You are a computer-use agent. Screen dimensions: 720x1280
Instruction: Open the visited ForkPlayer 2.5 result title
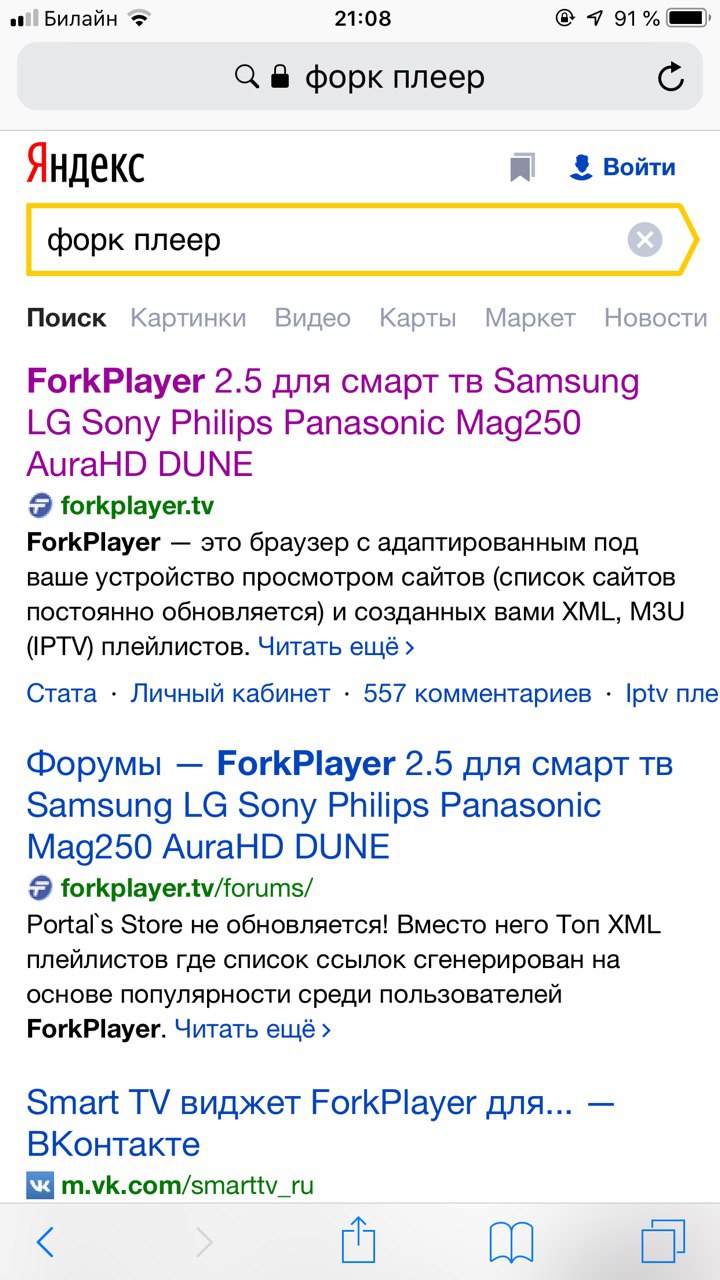(x=333, y=422)
